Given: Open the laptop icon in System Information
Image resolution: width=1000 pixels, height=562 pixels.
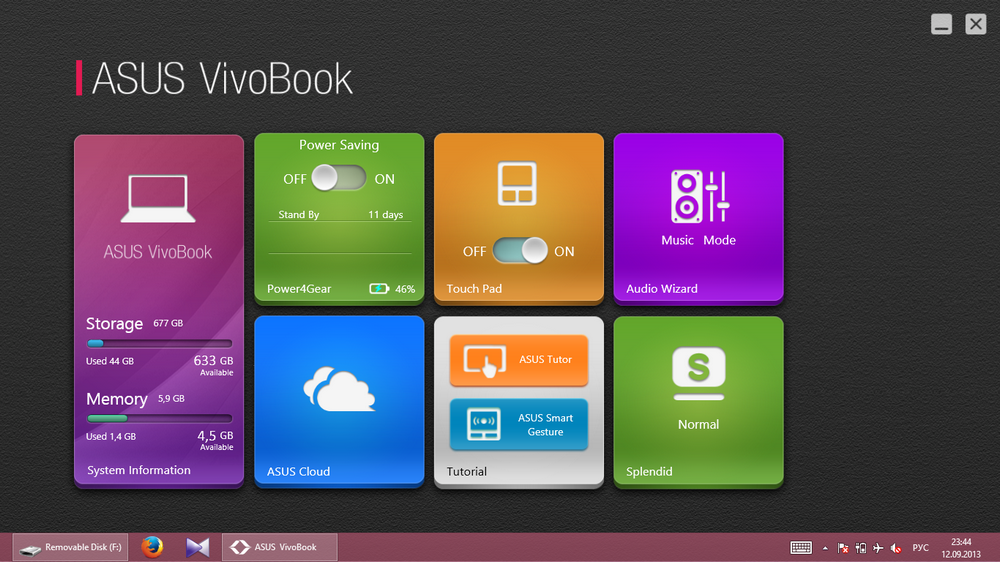Looking at the screenshot, I should [x=158, y=198].
